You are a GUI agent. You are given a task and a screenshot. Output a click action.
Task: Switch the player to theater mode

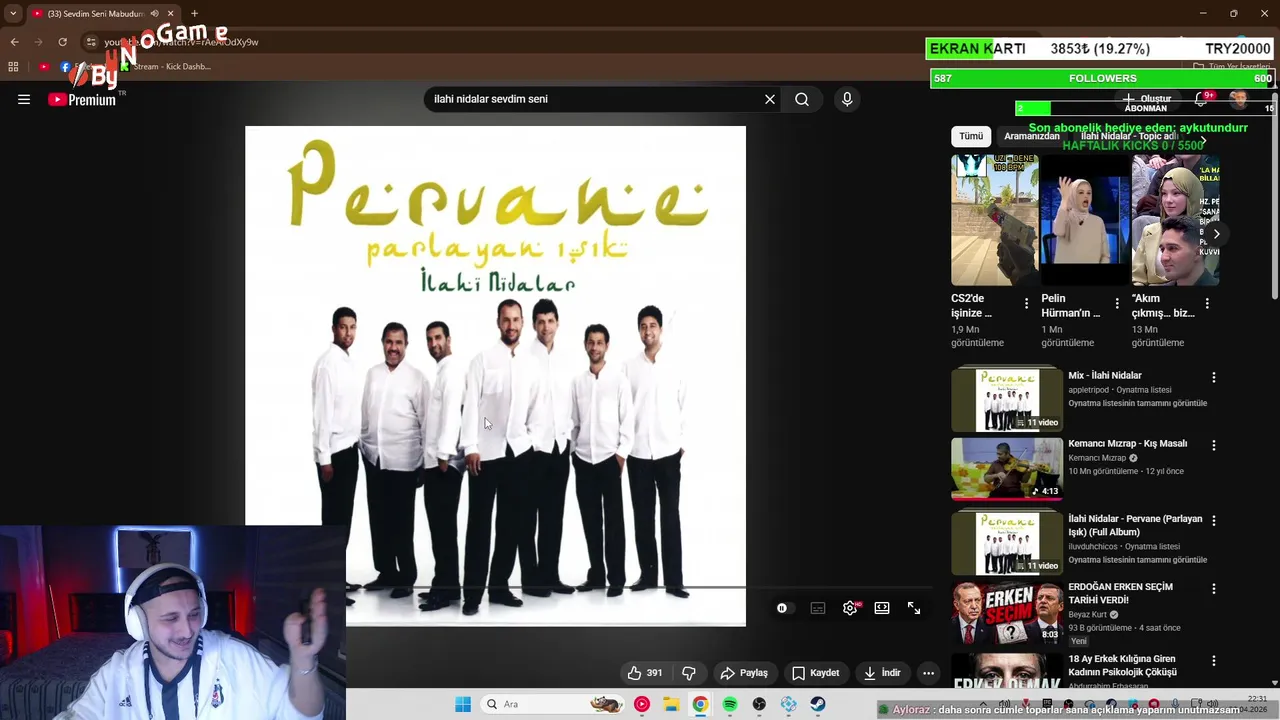882,608
